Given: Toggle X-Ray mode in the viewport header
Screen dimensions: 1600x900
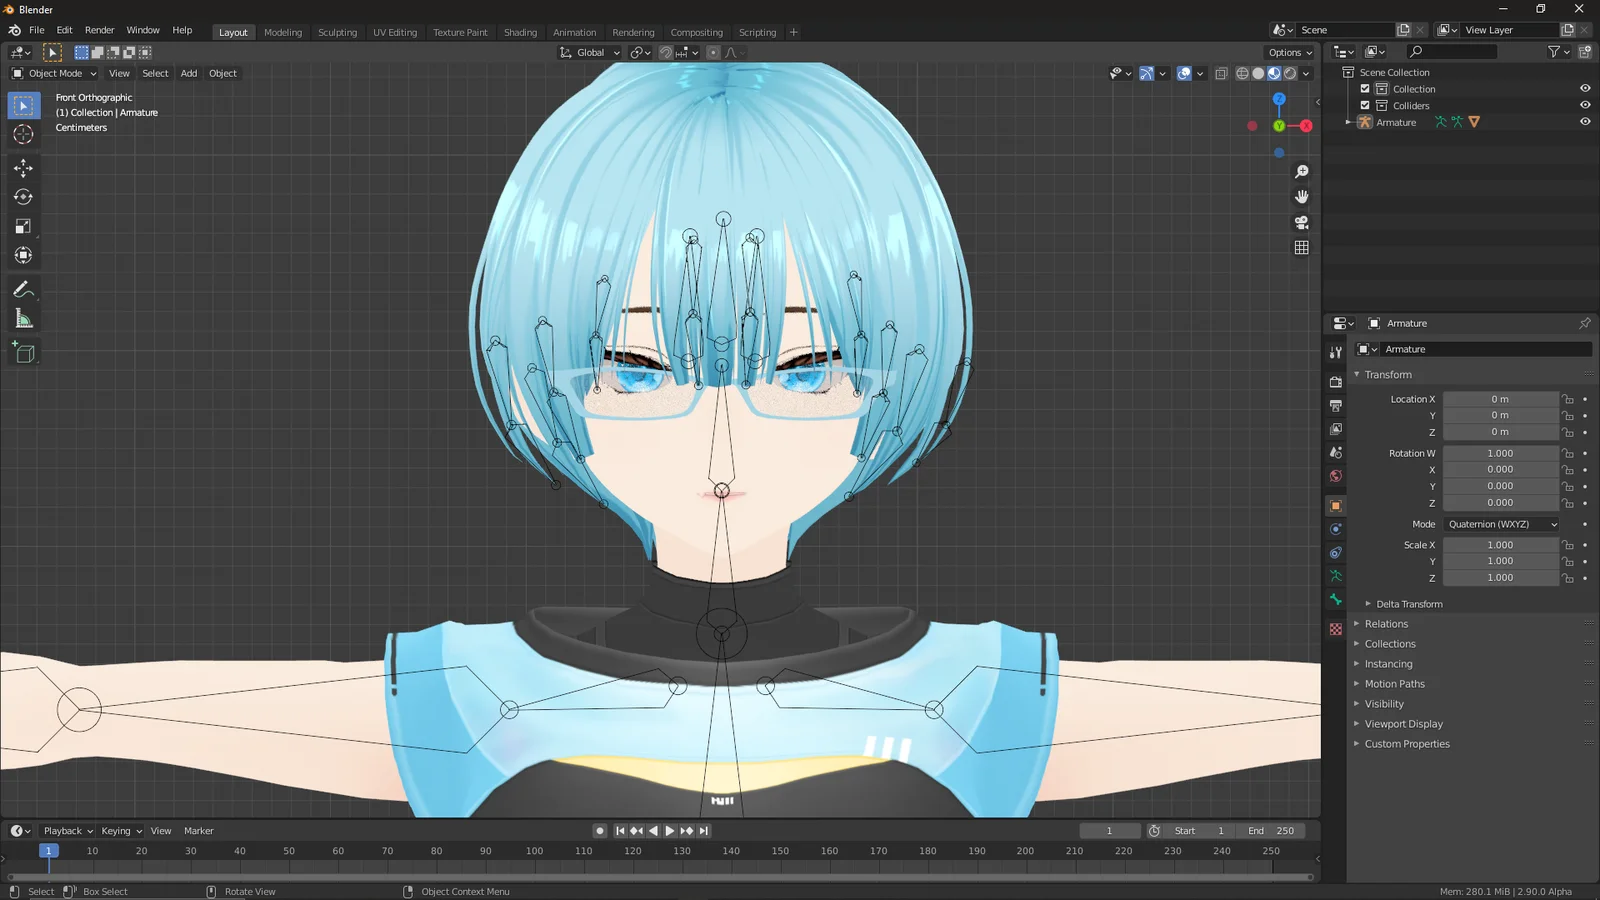Looking at the screenshot, I should coord(1221,73).
